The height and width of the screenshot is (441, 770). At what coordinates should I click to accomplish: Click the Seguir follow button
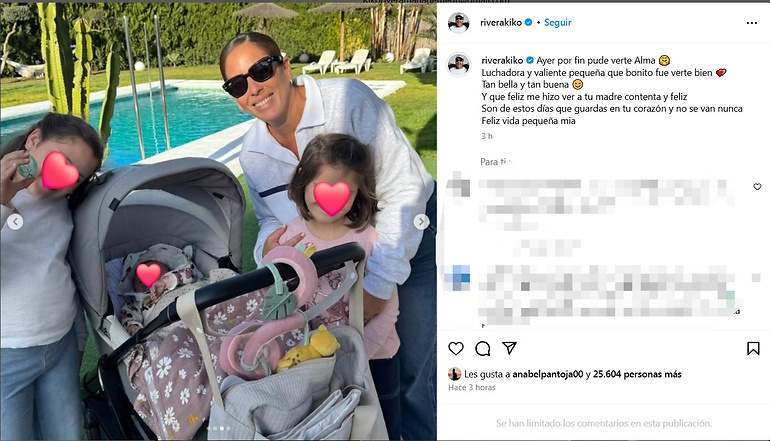pyautogui.click(x=558, y=23)
